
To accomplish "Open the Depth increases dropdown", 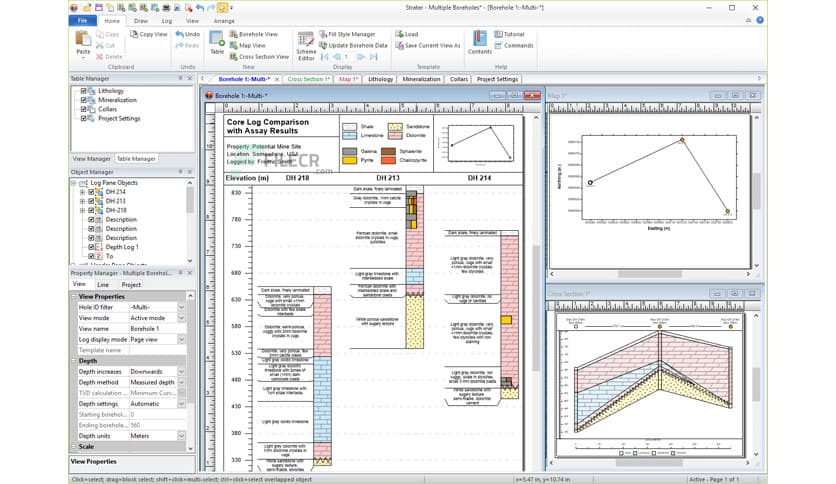I will [181, 372].
